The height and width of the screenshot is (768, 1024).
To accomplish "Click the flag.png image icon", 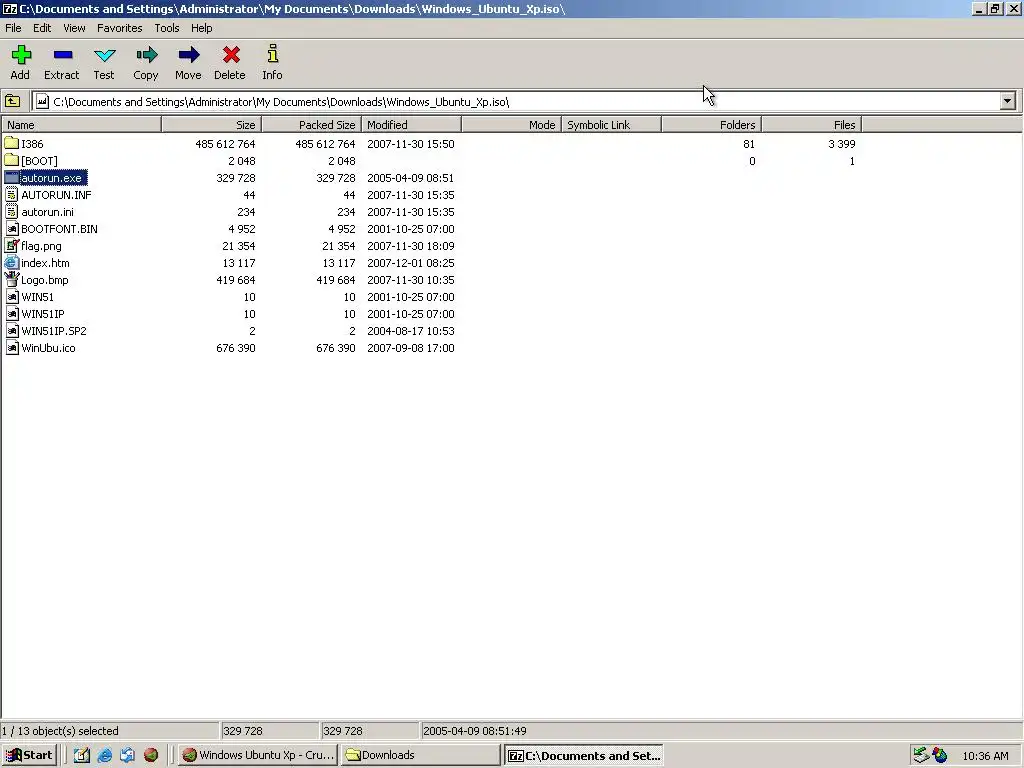I will click(x=11, y=246).
